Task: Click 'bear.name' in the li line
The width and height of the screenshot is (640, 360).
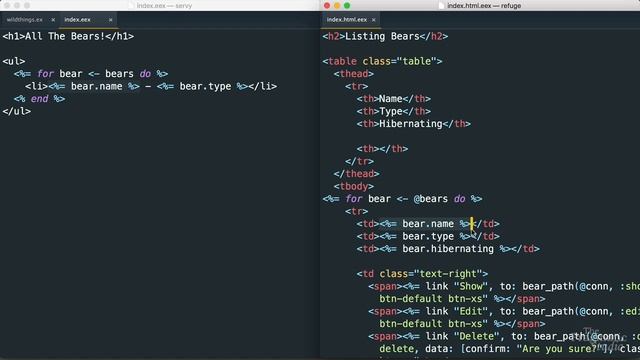Action: coord(96,87)
